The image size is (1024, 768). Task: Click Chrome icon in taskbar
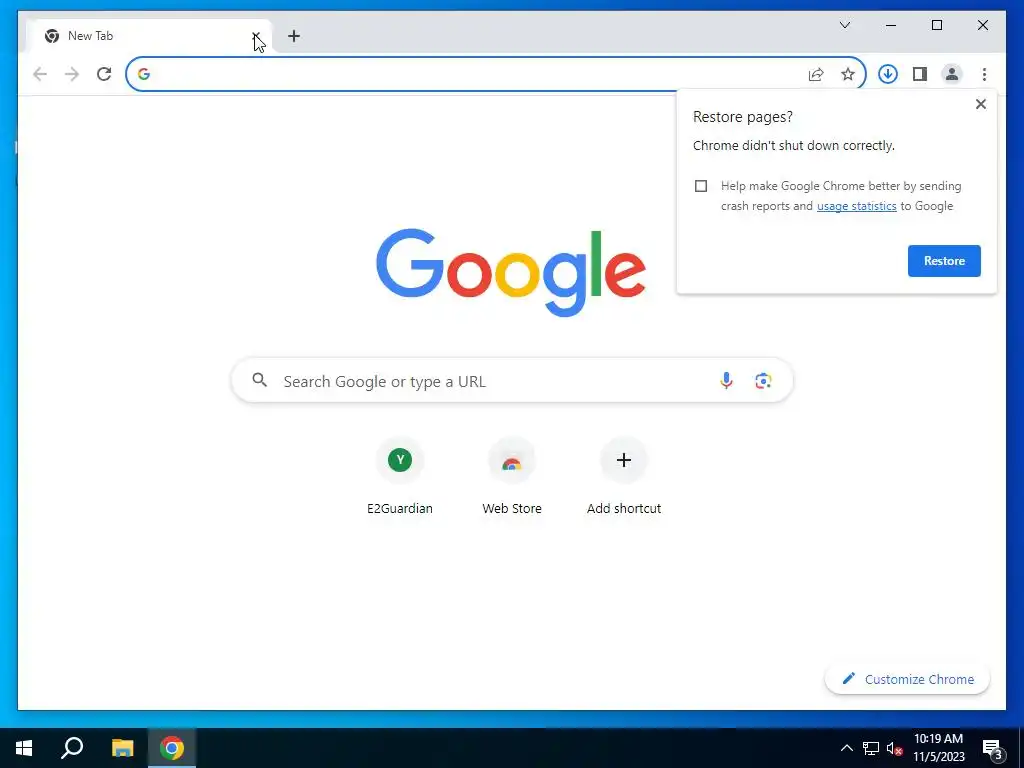click(x=172, y=748)
